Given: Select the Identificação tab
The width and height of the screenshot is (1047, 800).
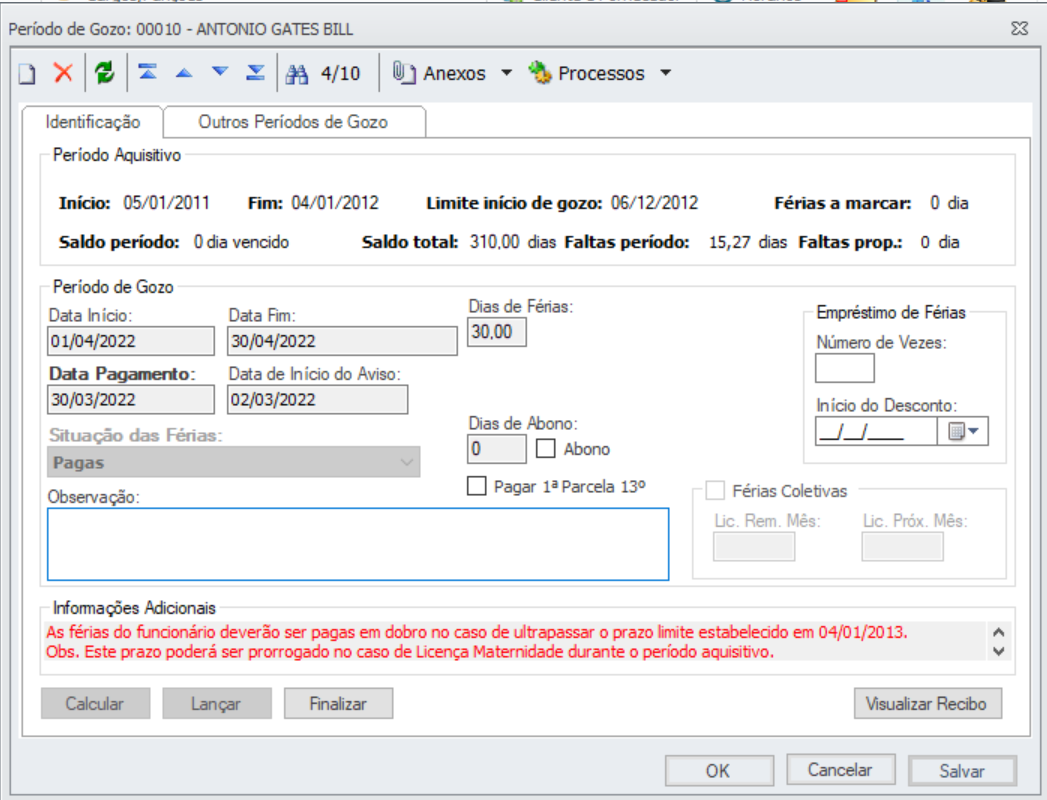Looking at the screenshot, I should pyautogui.click(x=93, y=122).
